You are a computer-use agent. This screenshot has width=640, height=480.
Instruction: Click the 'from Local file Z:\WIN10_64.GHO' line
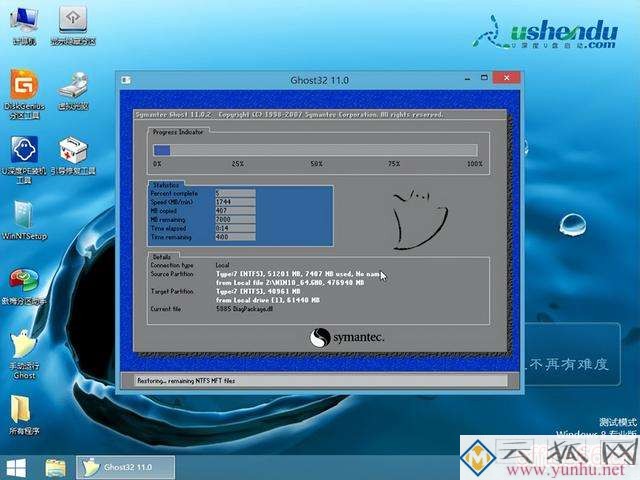tap(290, 282)
